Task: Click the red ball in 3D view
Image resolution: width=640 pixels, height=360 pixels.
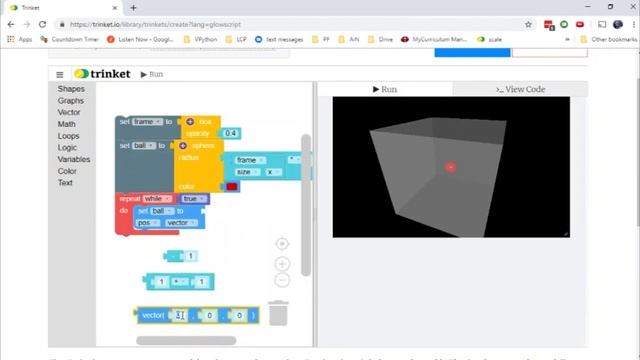Action: point(451,167)
